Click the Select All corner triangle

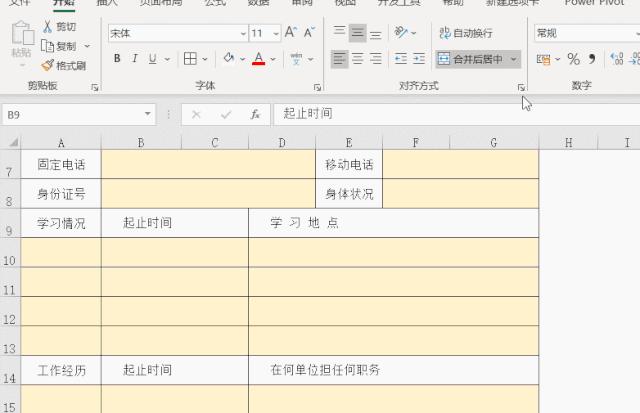click(x=13, y=142)
